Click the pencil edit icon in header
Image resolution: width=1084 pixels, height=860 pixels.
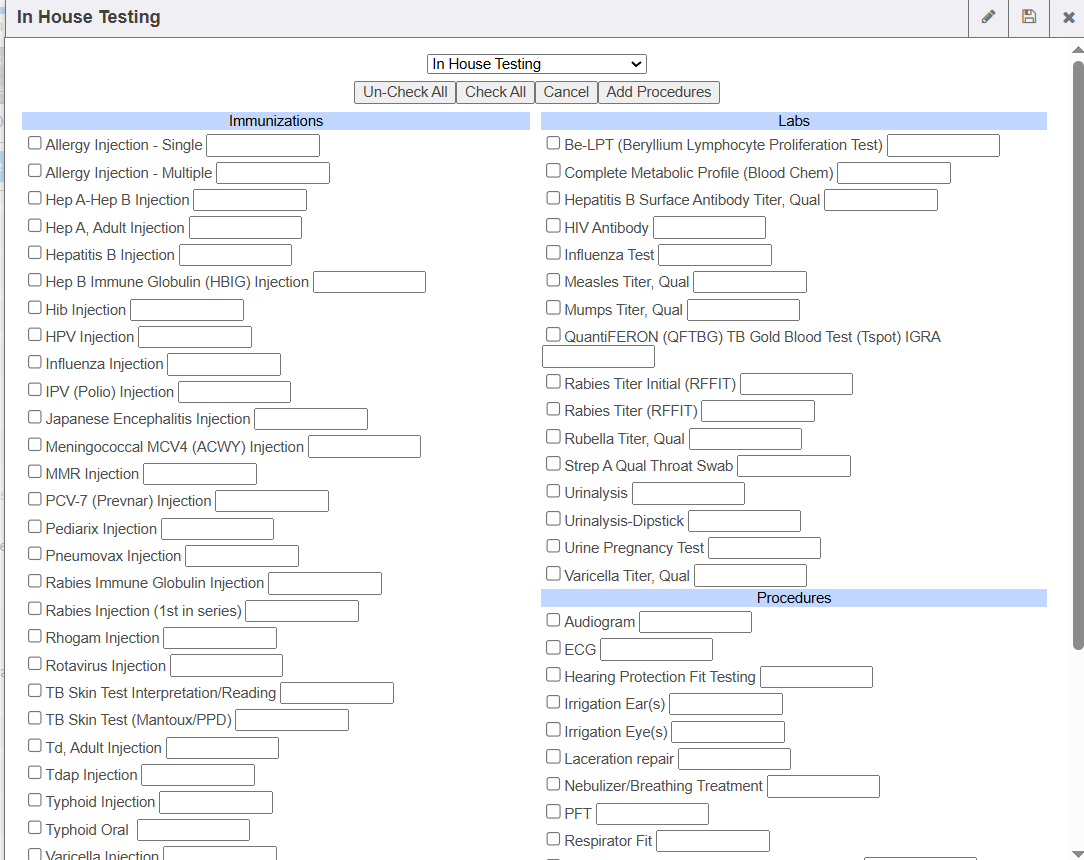[988, 17]
